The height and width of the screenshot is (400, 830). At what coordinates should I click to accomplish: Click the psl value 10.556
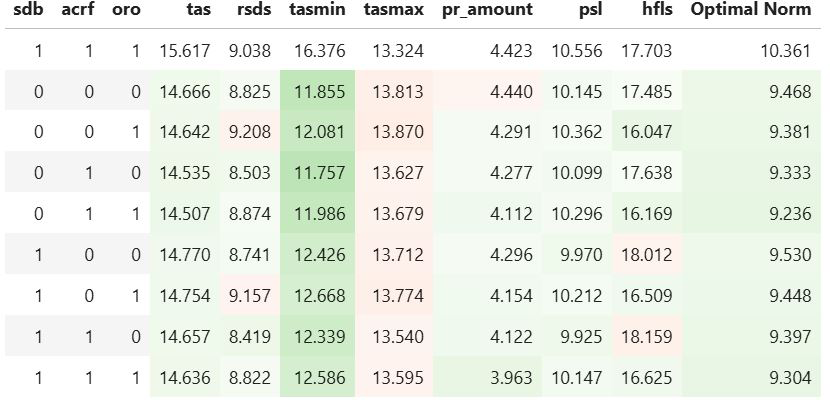575,51
